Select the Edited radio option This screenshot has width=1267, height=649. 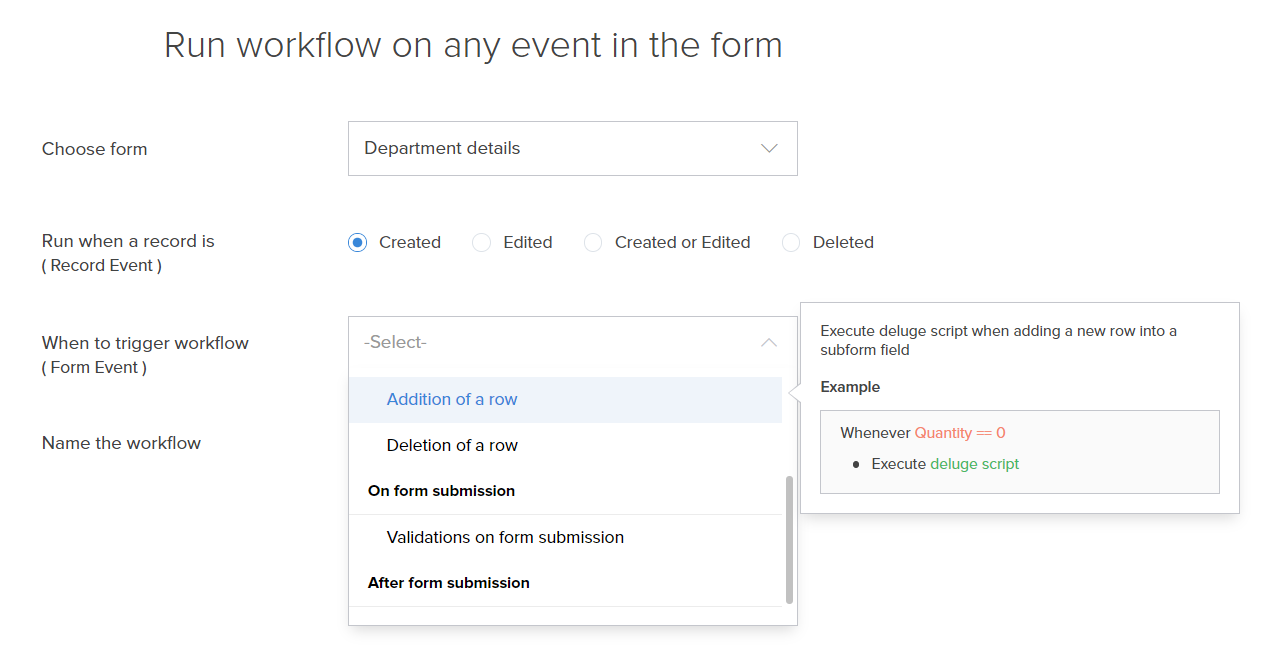coord(482,242)
